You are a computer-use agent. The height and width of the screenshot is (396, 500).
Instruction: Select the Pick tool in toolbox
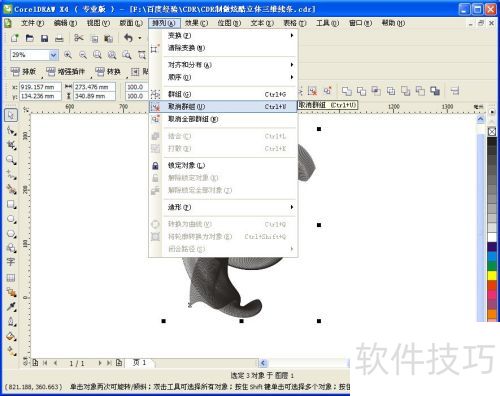pyautogui.click(x=11, y=115)
